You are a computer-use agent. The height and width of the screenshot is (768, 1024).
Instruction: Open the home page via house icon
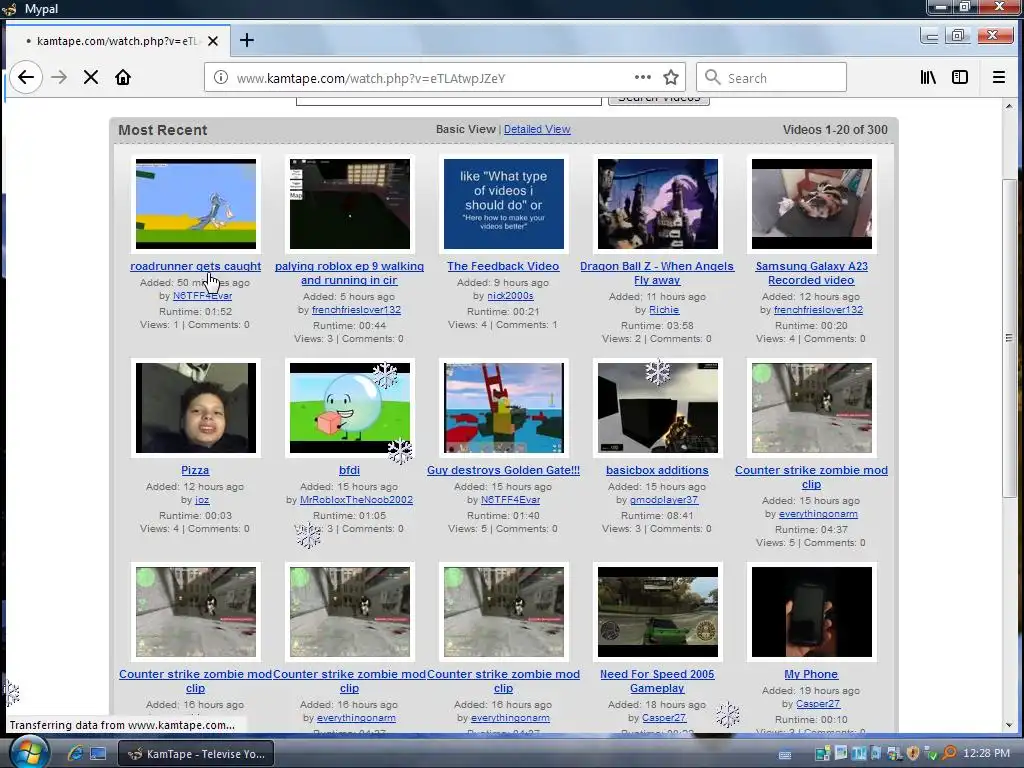tap(123, 78)
